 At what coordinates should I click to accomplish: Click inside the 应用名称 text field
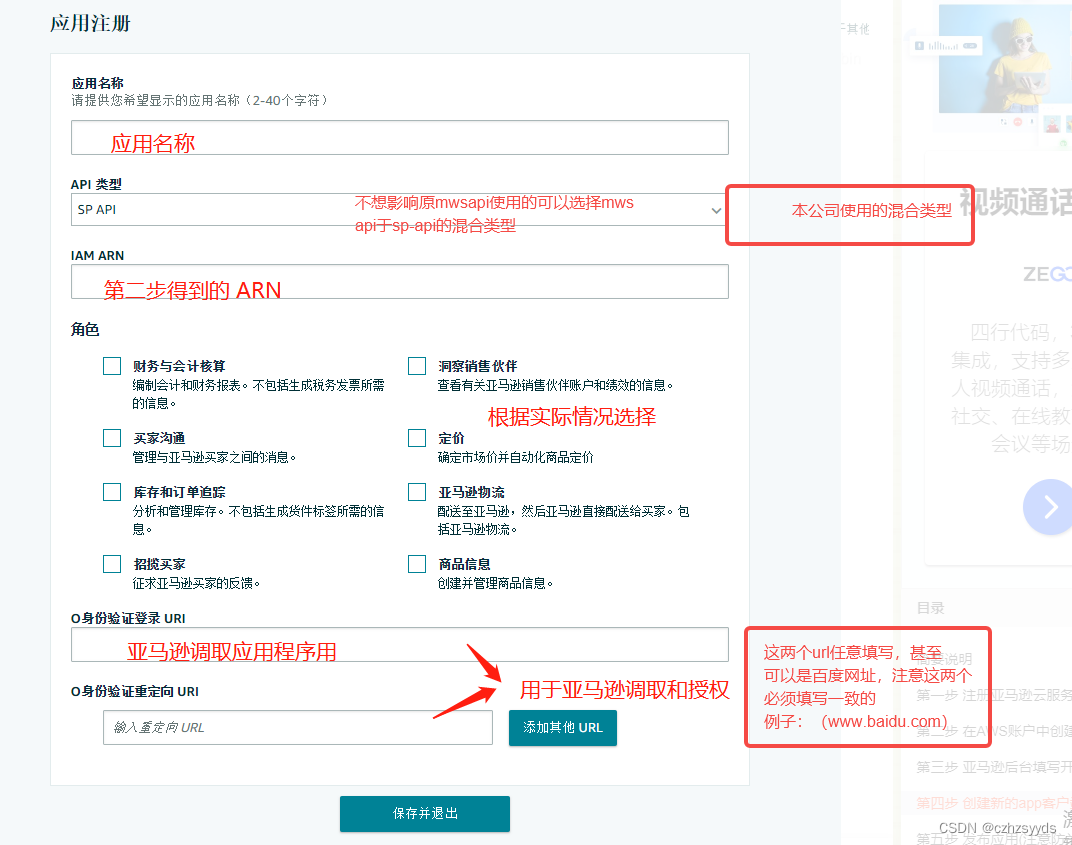tap(398, 137)
